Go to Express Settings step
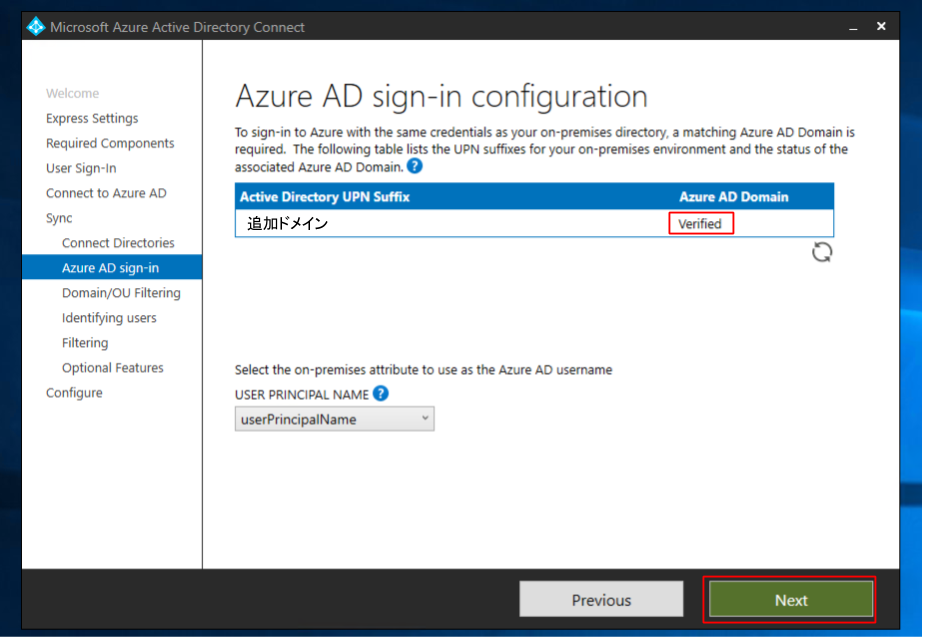The height and width of the screenshot is (642, 927). click(x=92, y=119)
